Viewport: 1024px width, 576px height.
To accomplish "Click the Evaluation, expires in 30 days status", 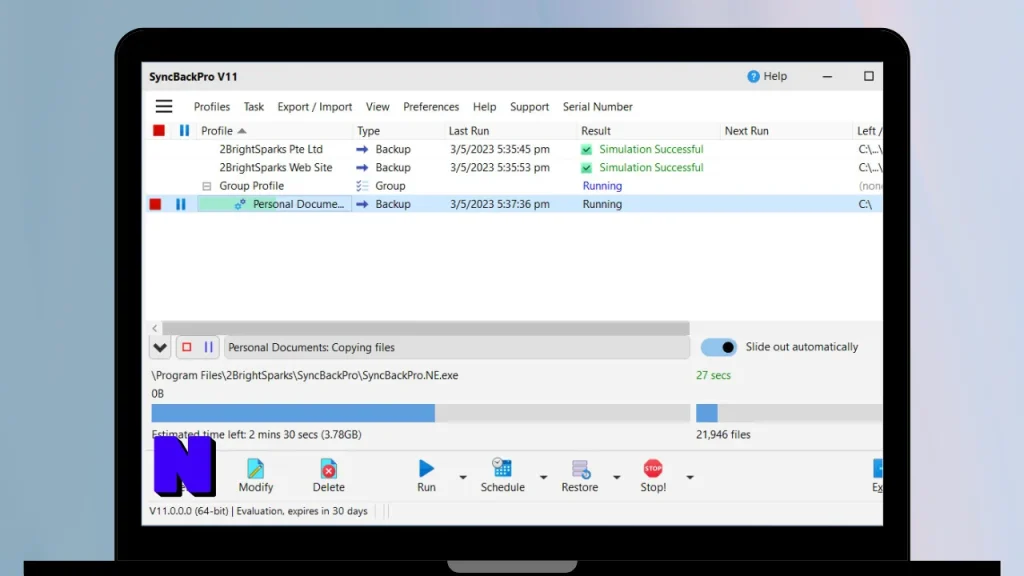I will pos(302,511).
